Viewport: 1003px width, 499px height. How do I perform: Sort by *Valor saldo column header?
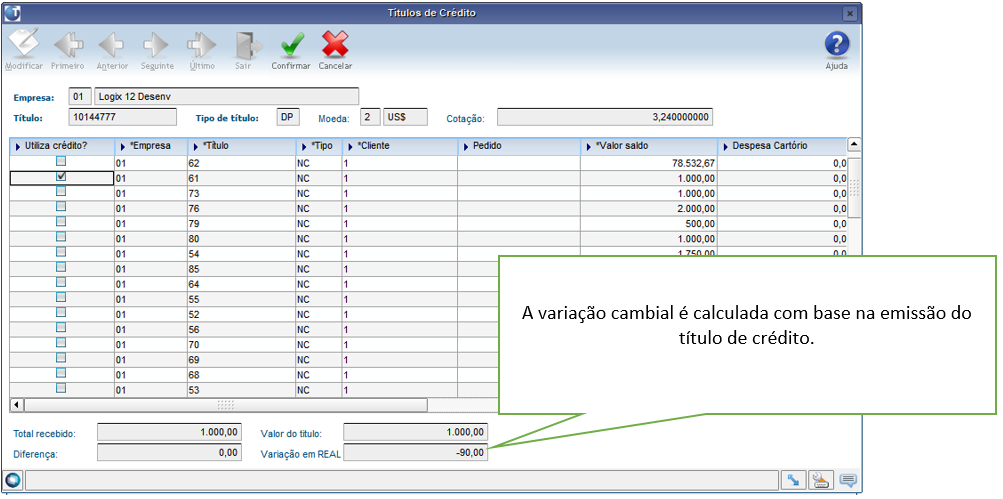click(x=649, y=146)
